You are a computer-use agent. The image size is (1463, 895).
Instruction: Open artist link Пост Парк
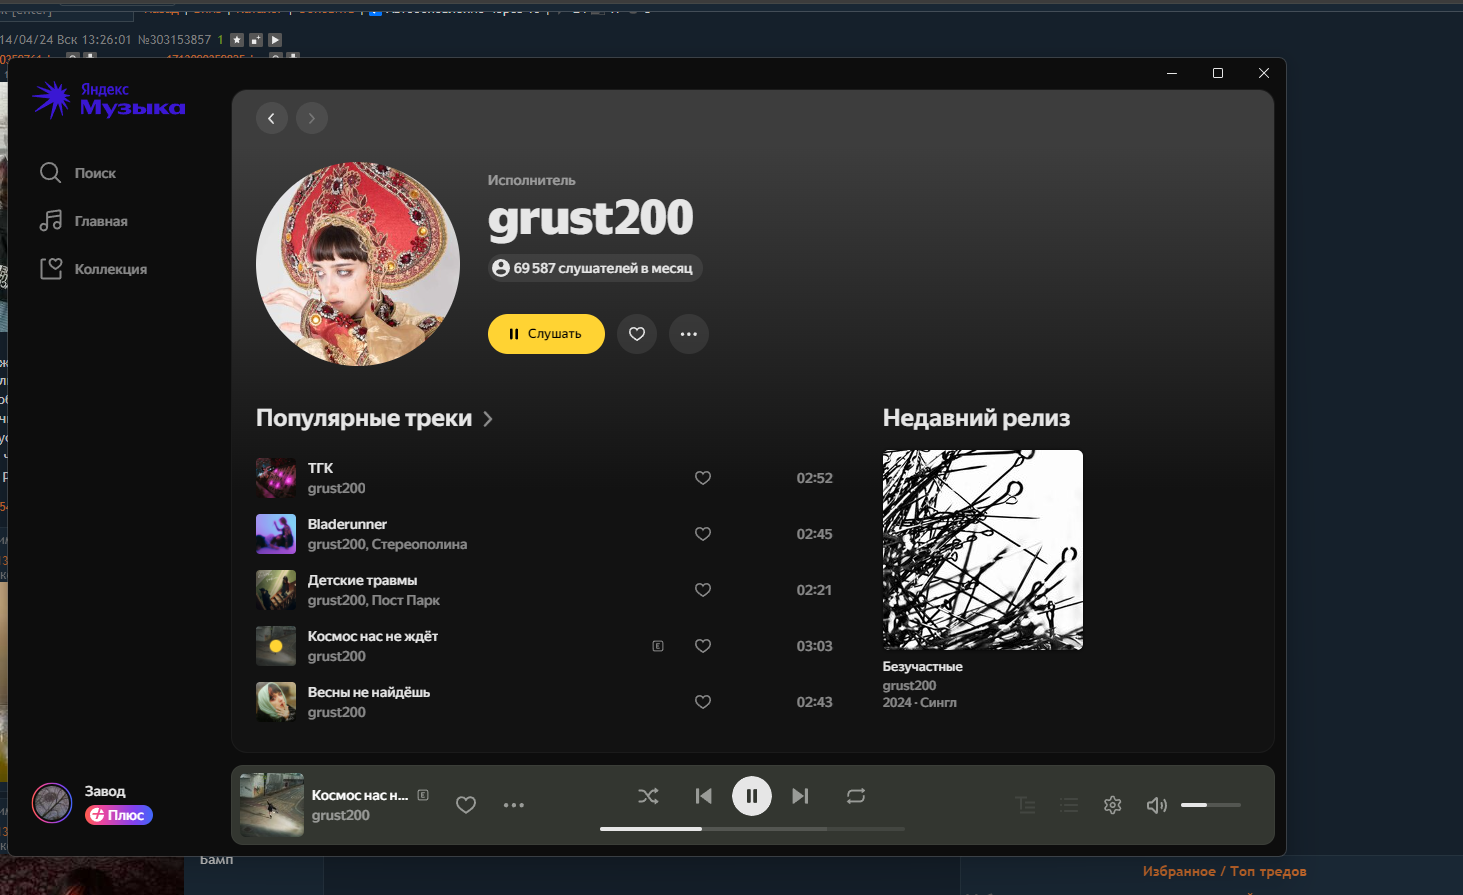pos(406,600)
